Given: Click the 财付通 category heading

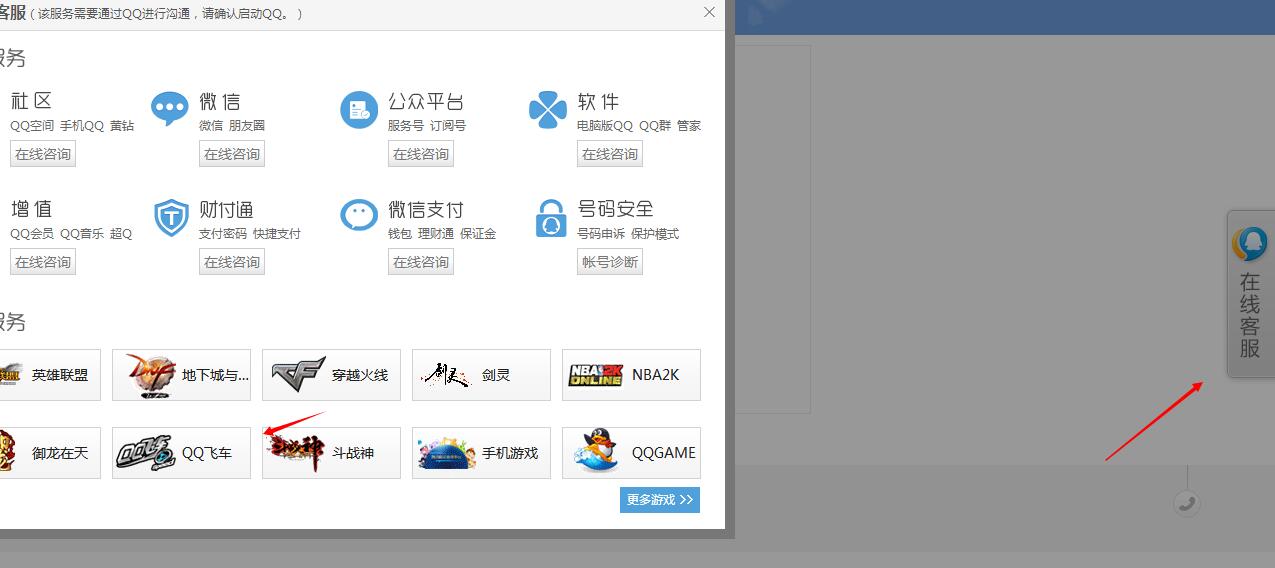Looking at the screenshot, I should point(226,209).
